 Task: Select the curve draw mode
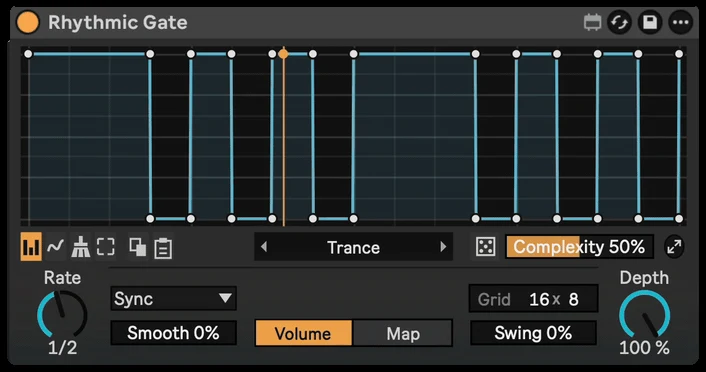[55, 246]
